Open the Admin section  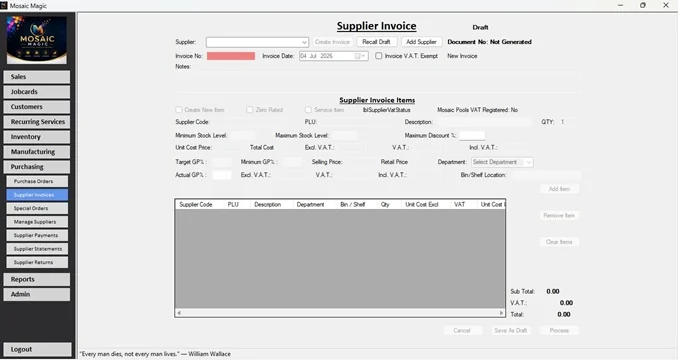(x=37, y=294)
